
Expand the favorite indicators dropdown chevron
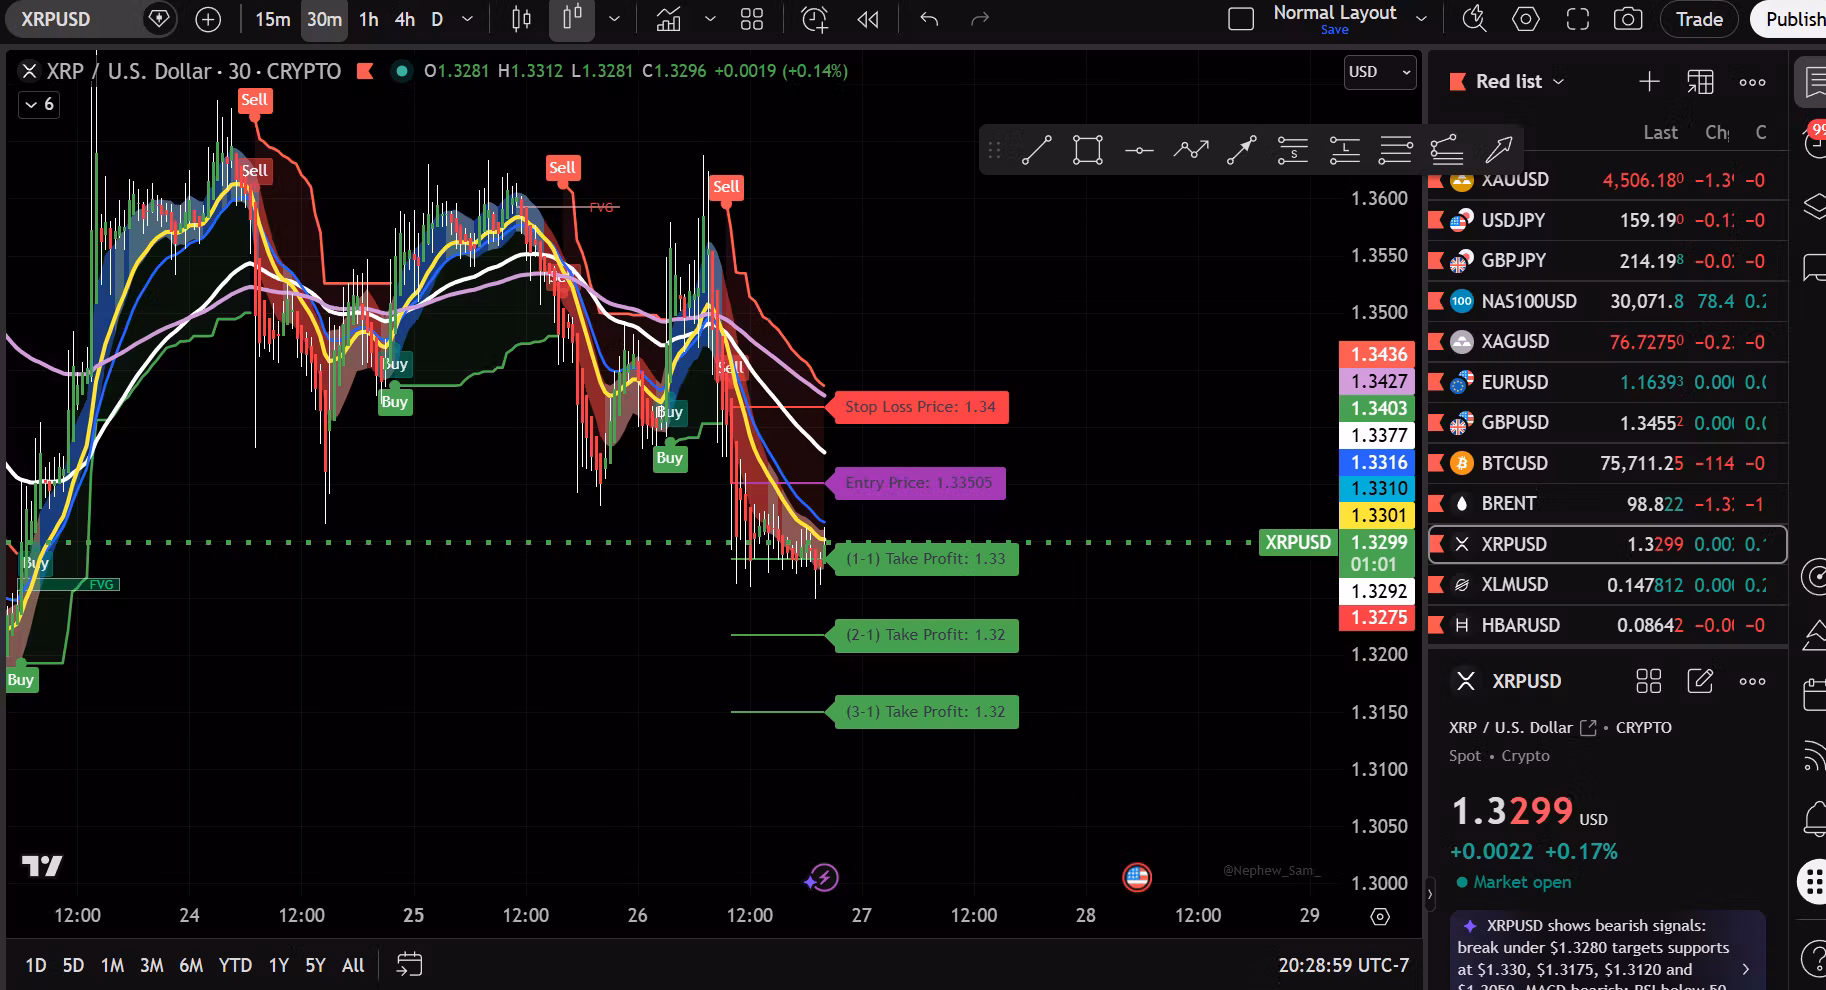click(710, 19)
